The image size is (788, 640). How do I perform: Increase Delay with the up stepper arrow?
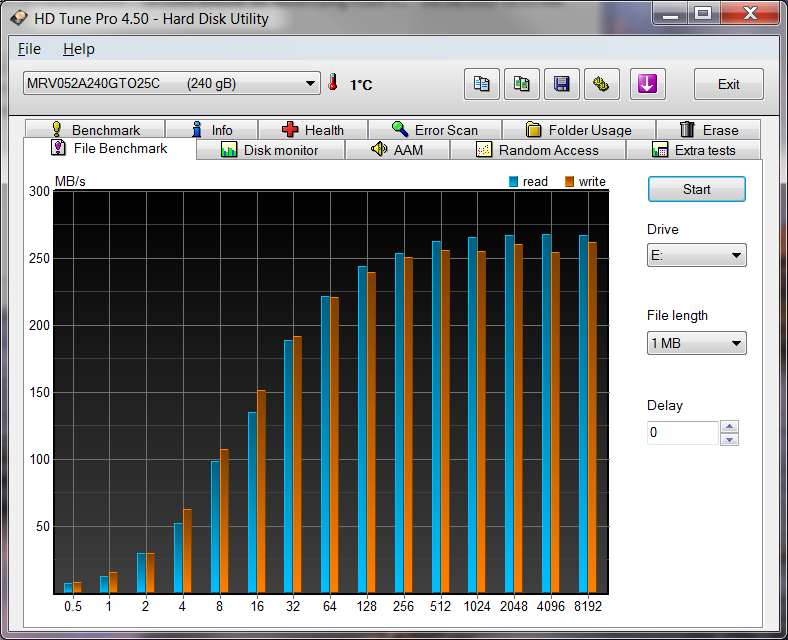[x=730, y=427]
